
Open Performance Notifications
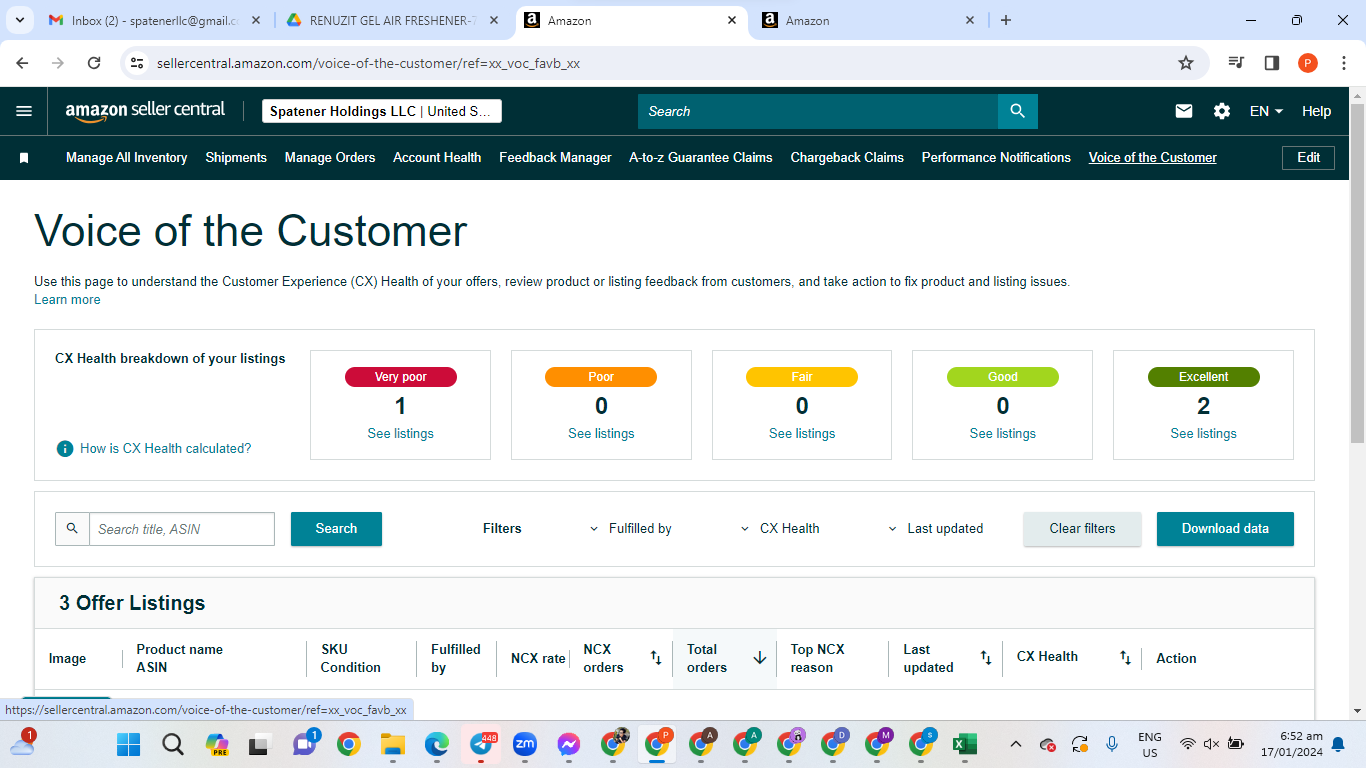[996, 158]
